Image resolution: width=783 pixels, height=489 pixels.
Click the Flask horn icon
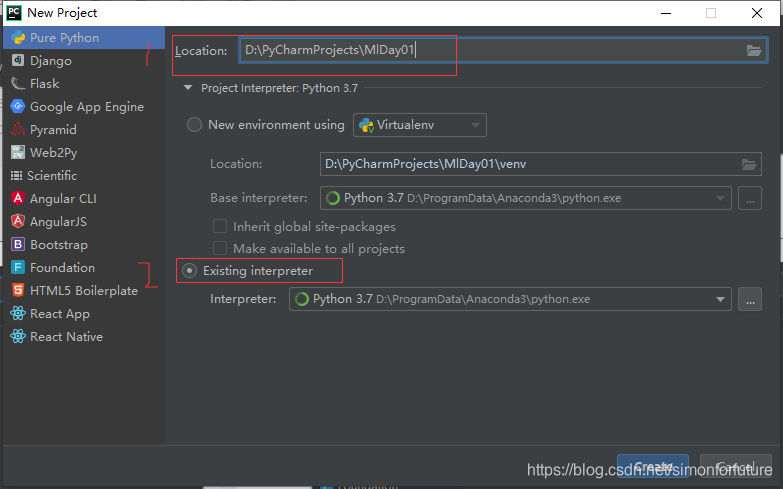[18, 83]
